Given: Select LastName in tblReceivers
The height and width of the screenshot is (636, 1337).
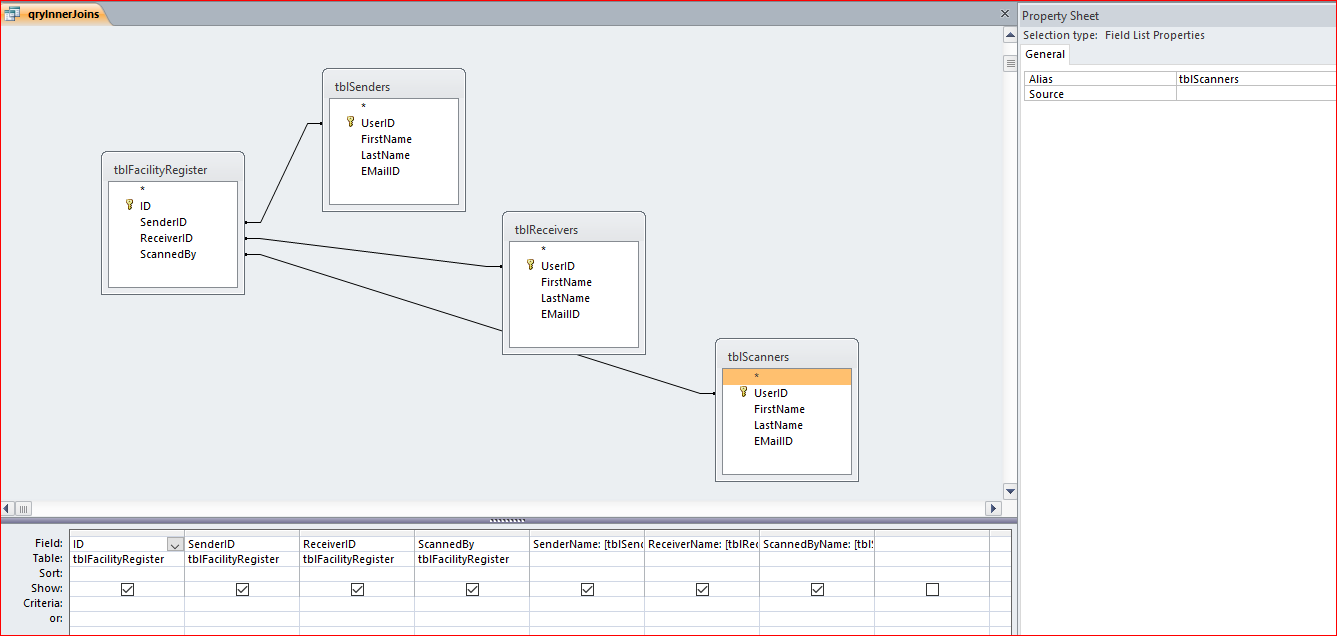Looking at the screenshot, I should [565, 298].
